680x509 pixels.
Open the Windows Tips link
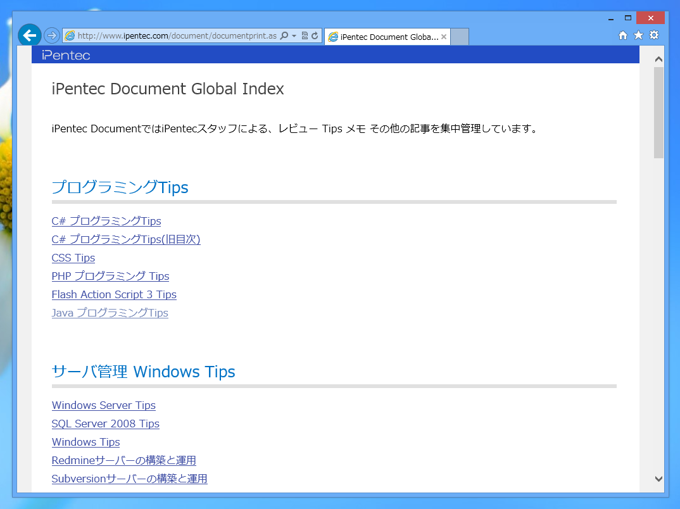86,442
